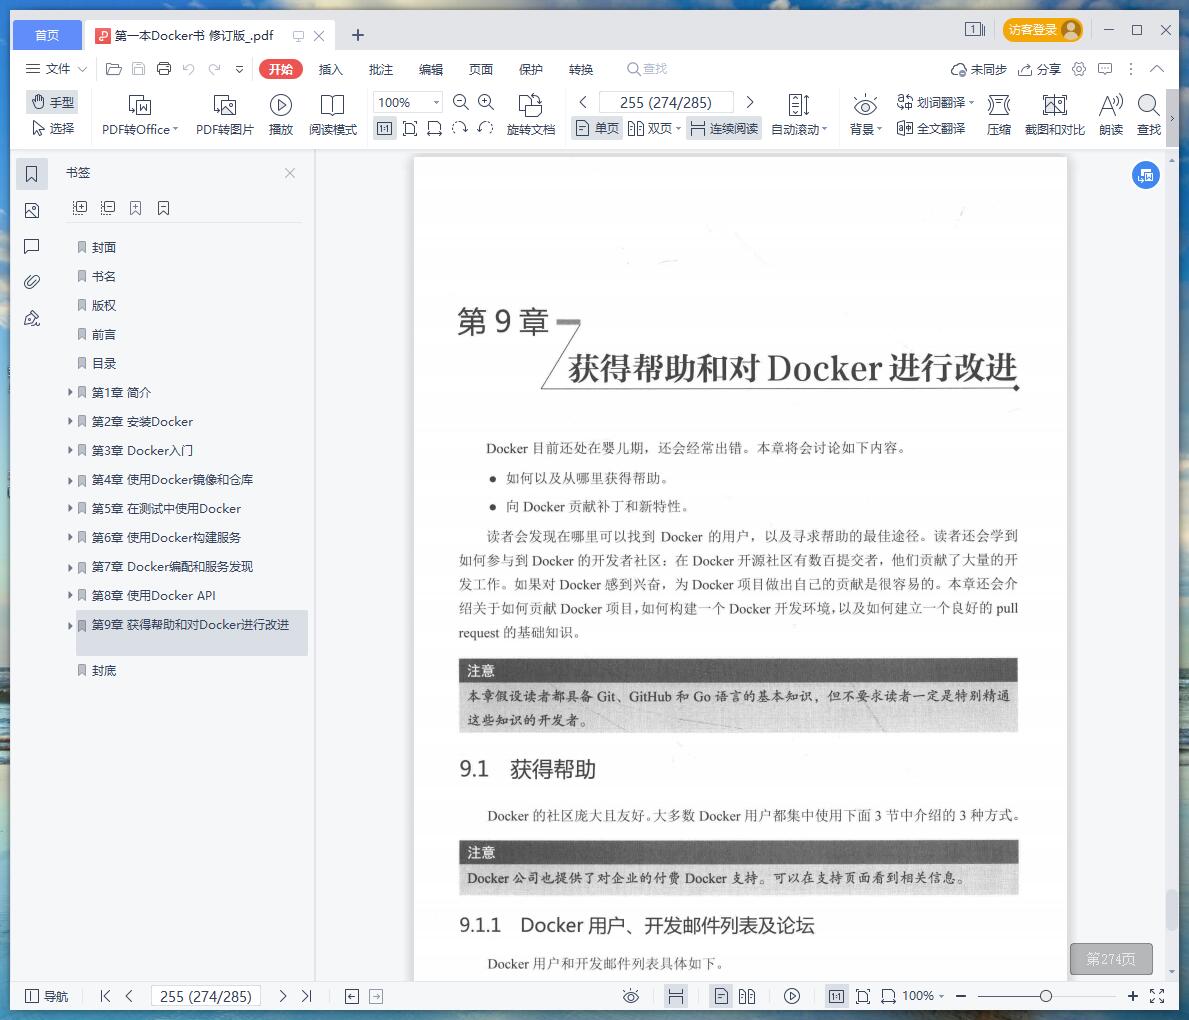Expand 第4章 使用Docker镜像和仓库 bookmark
This screenshot has width=1189, height=1020.
pyautogui.click(x=70, y=479)
